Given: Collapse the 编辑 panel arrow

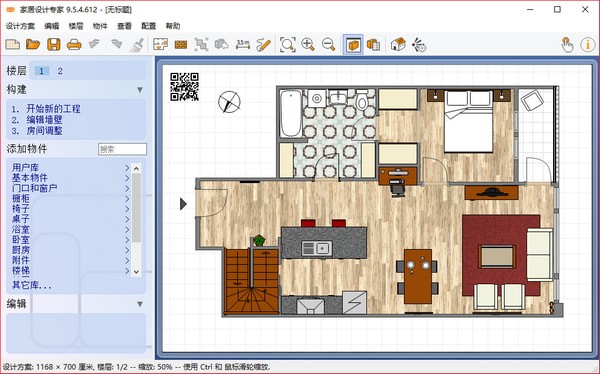Looking at the screenshot, I should pos(140,304).
